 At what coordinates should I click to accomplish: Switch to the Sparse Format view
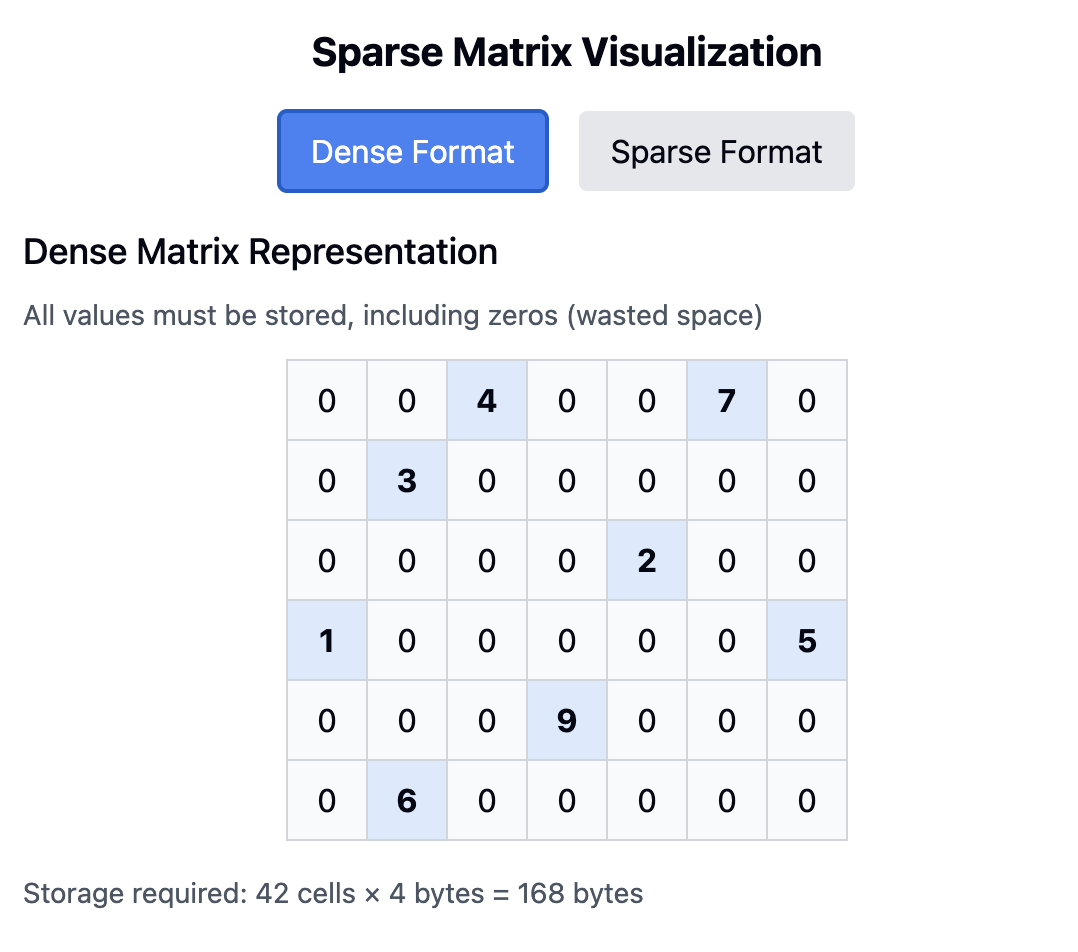(716, 151)
